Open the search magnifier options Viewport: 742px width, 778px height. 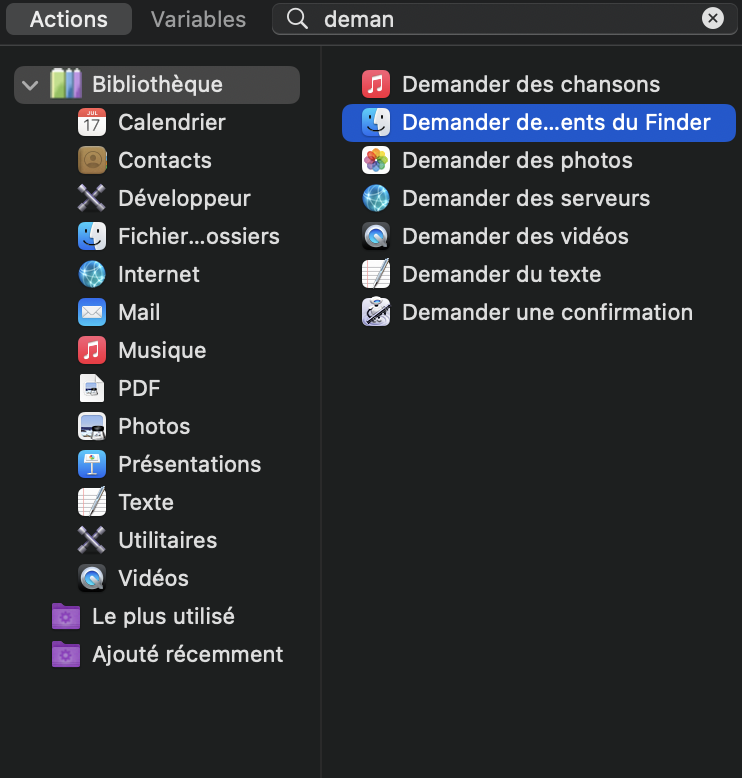297,19
